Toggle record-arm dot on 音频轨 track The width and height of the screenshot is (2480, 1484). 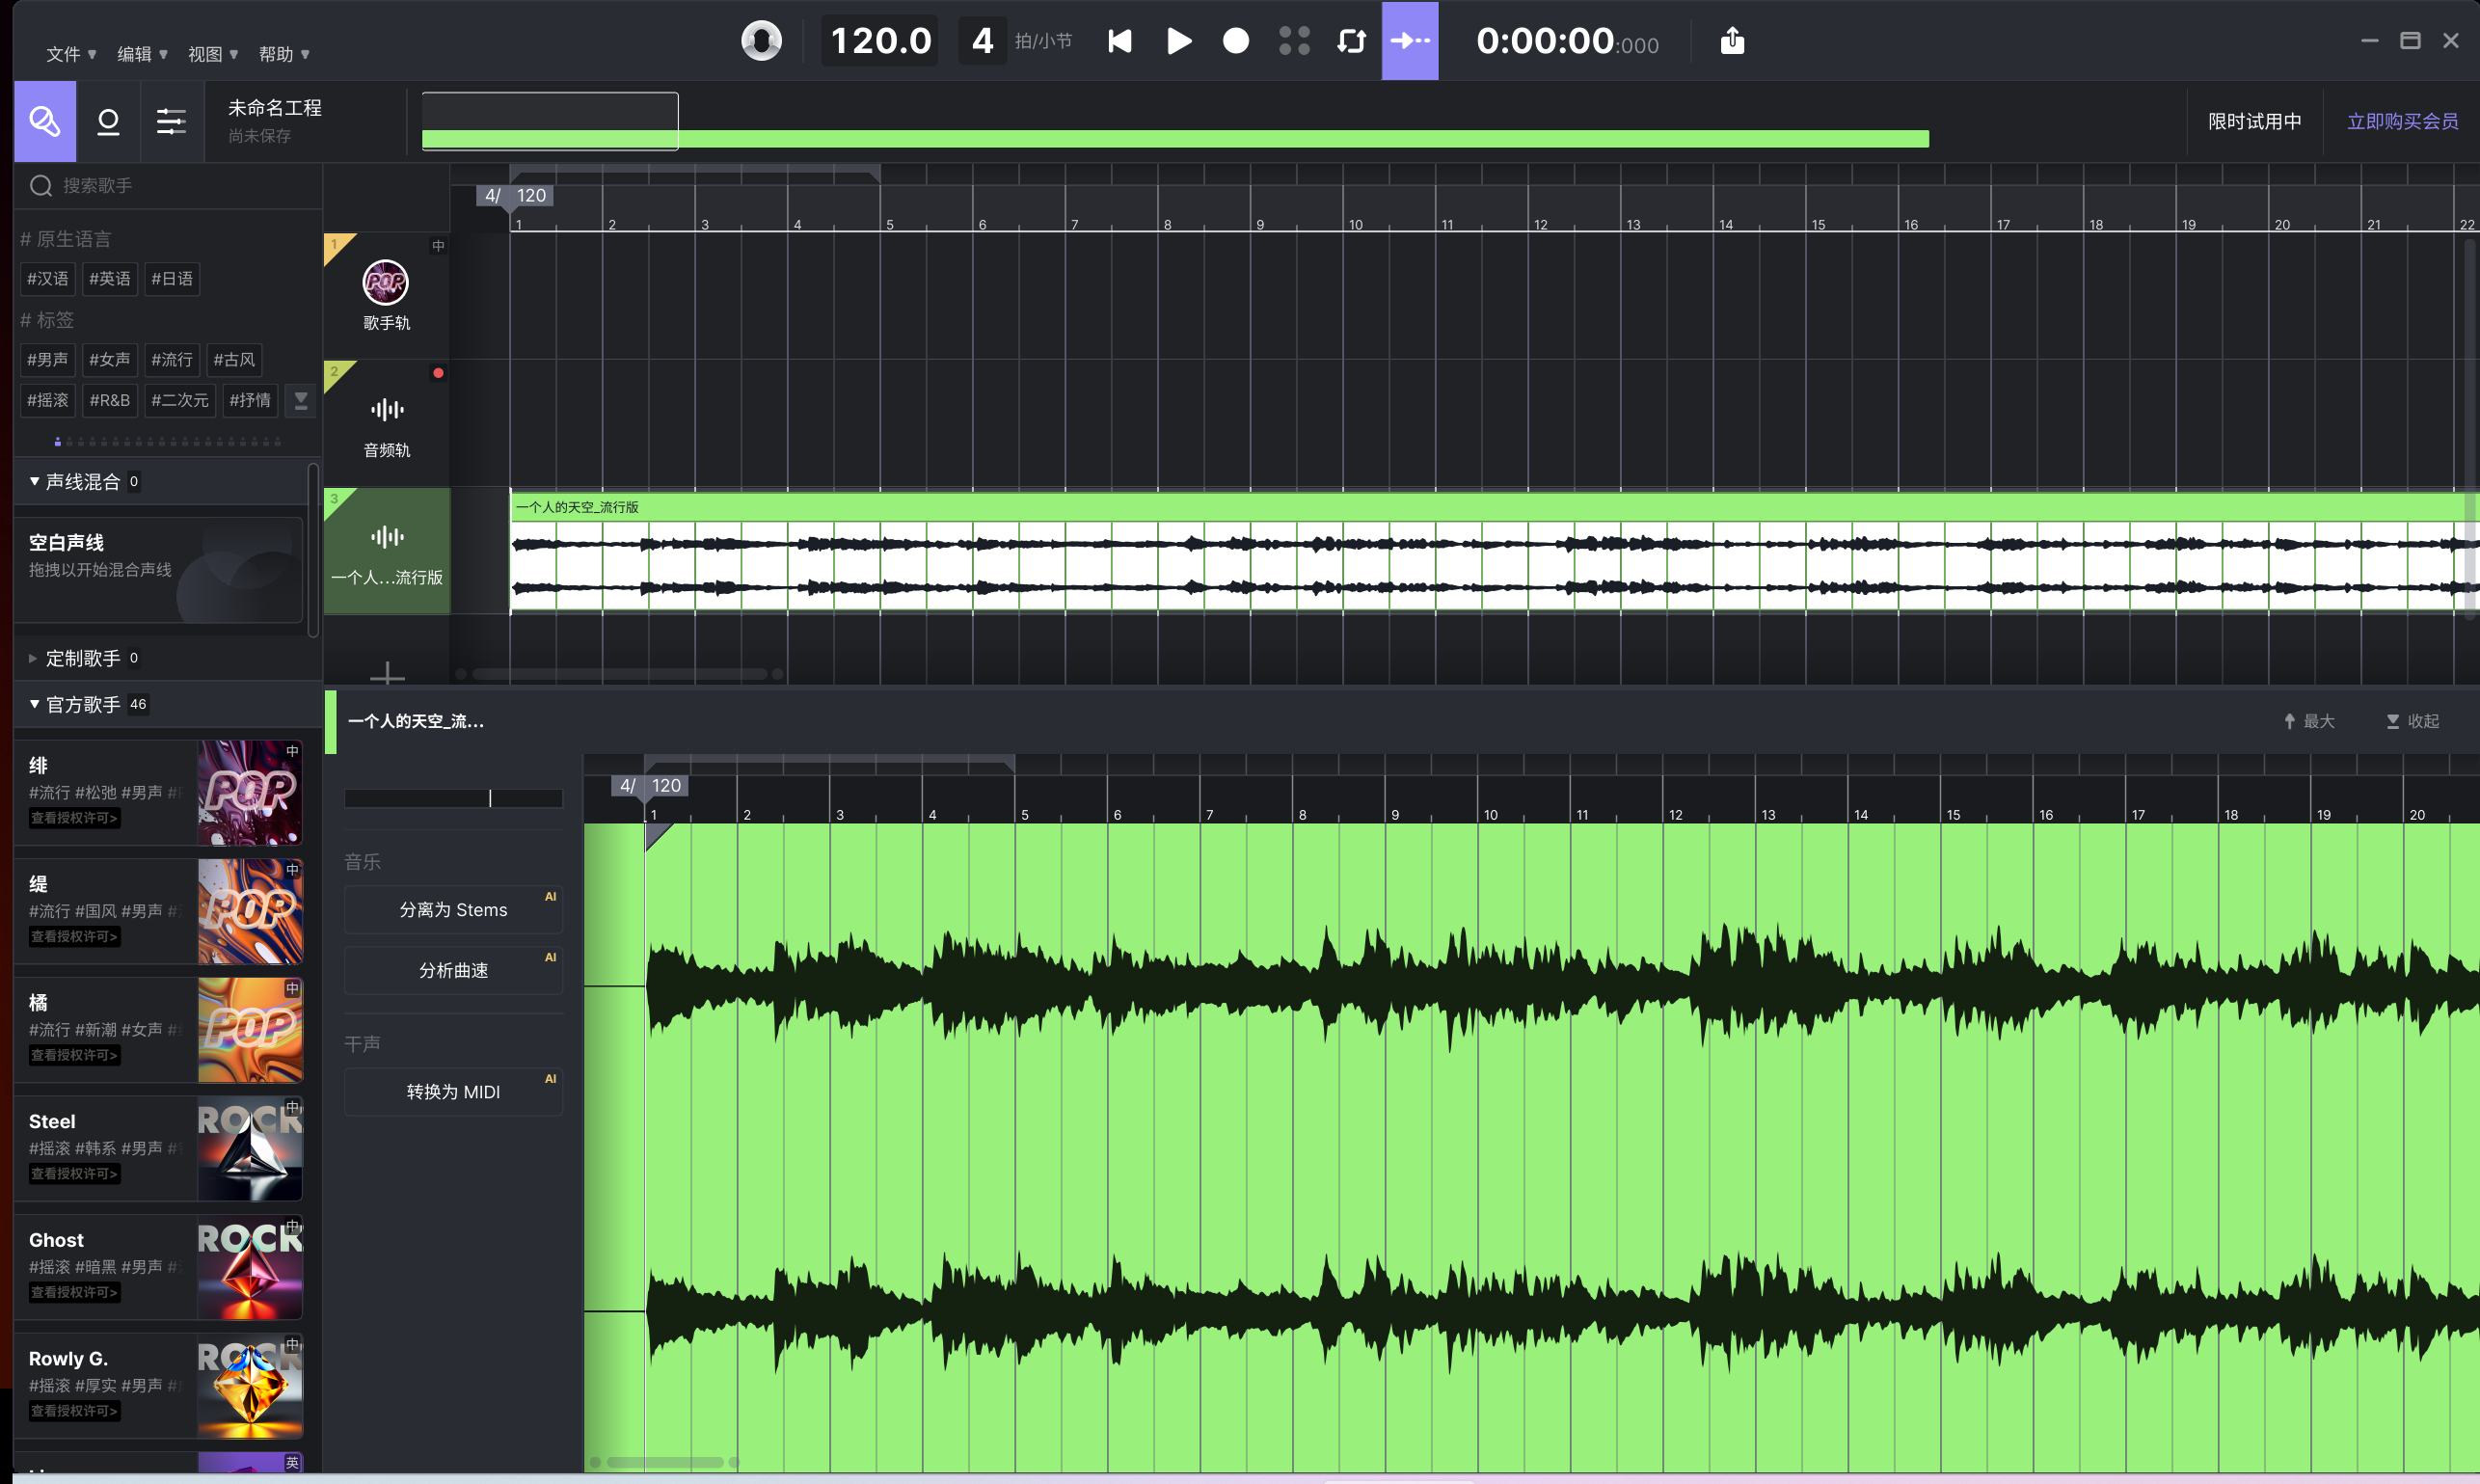point(438,373)
